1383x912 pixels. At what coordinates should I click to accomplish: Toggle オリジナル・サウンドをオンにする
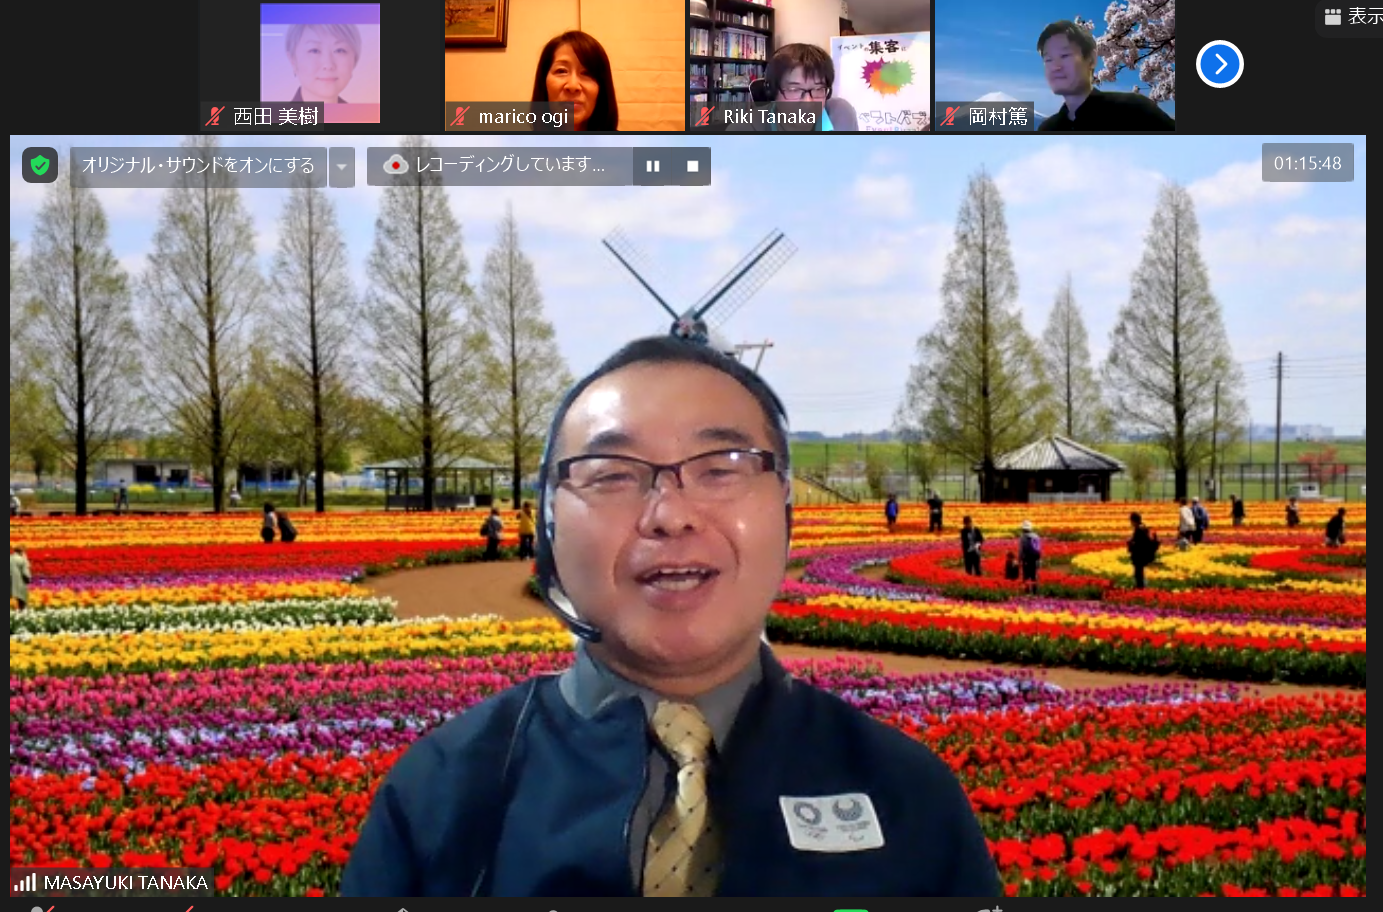point(198,165)
